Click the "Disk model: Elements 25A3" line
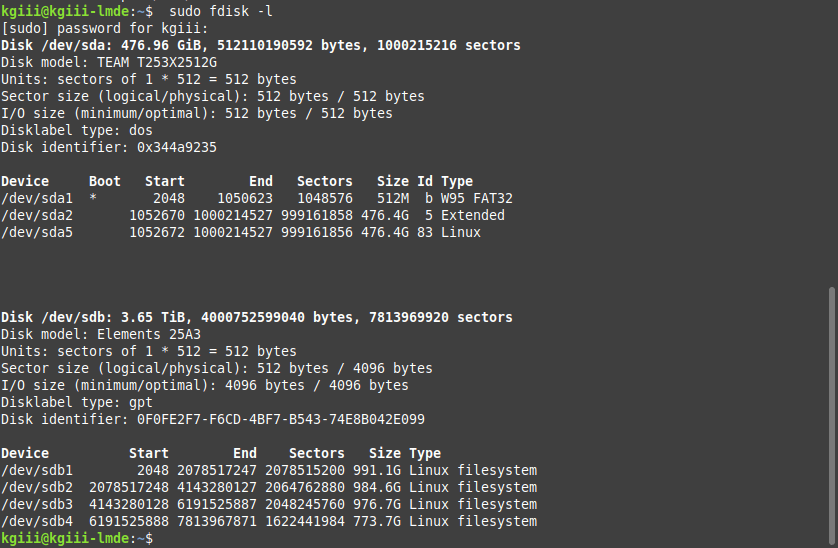 [x=100, y=335]
